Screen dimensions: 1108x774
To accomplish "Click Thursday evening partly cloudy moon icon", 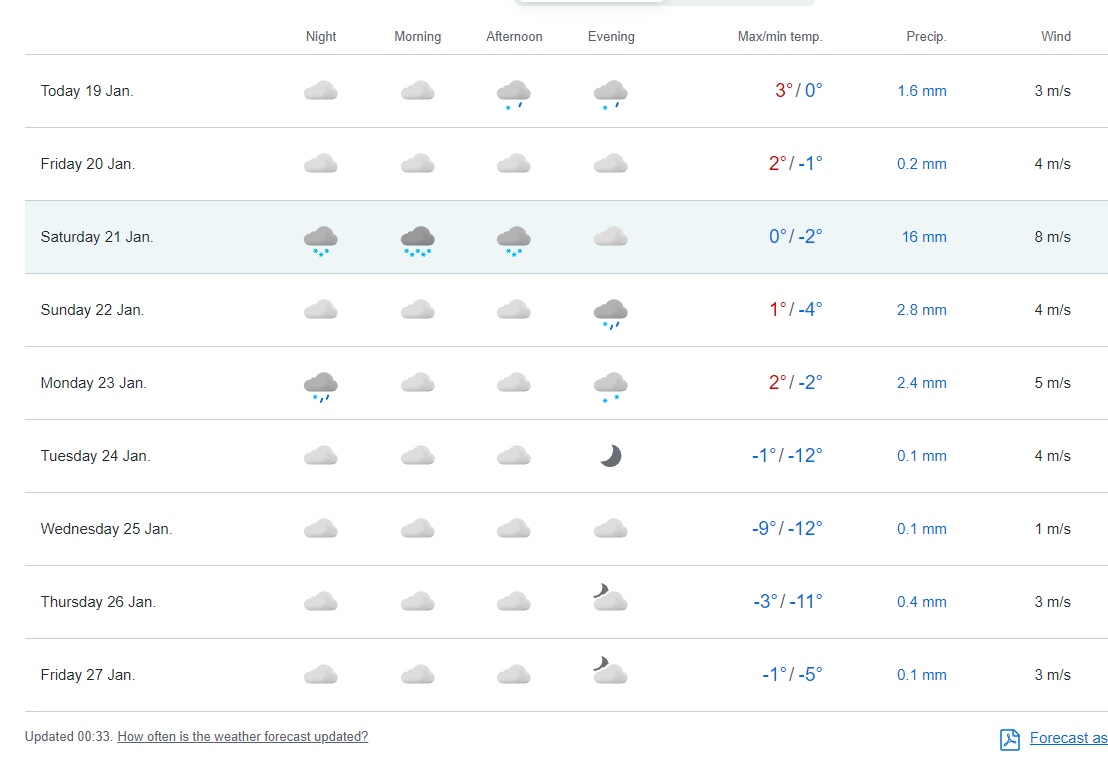I will click(609, 598).
